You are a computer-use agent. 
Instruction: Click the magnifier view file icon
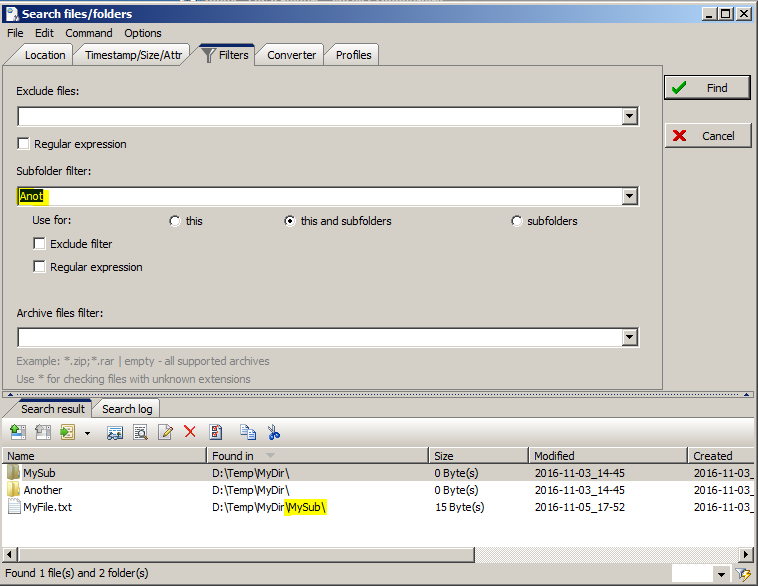[x=140, y=432]
